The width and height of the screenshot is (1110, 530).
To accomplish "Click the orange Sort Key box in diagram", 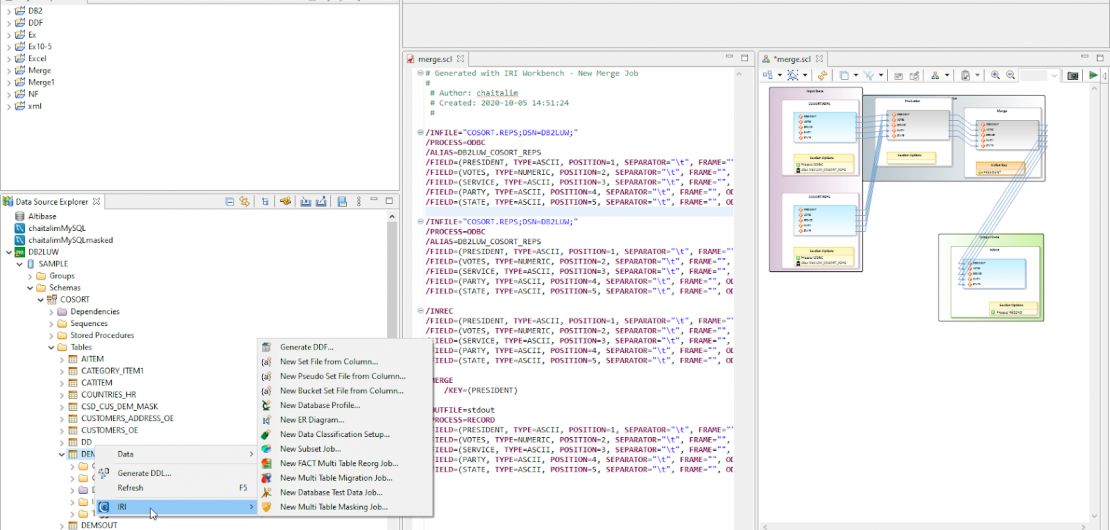I will click(1000, 168).
